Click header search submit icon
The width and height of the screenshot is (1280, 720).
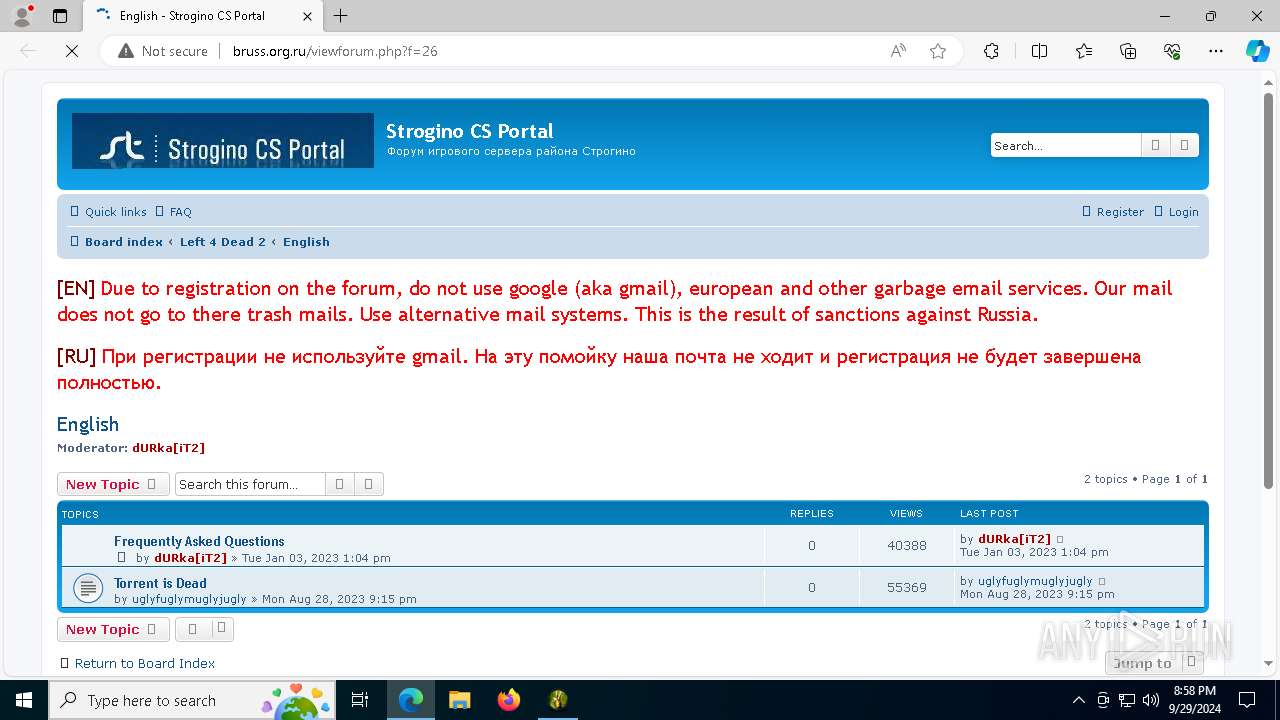click(x=1155, y=145)
